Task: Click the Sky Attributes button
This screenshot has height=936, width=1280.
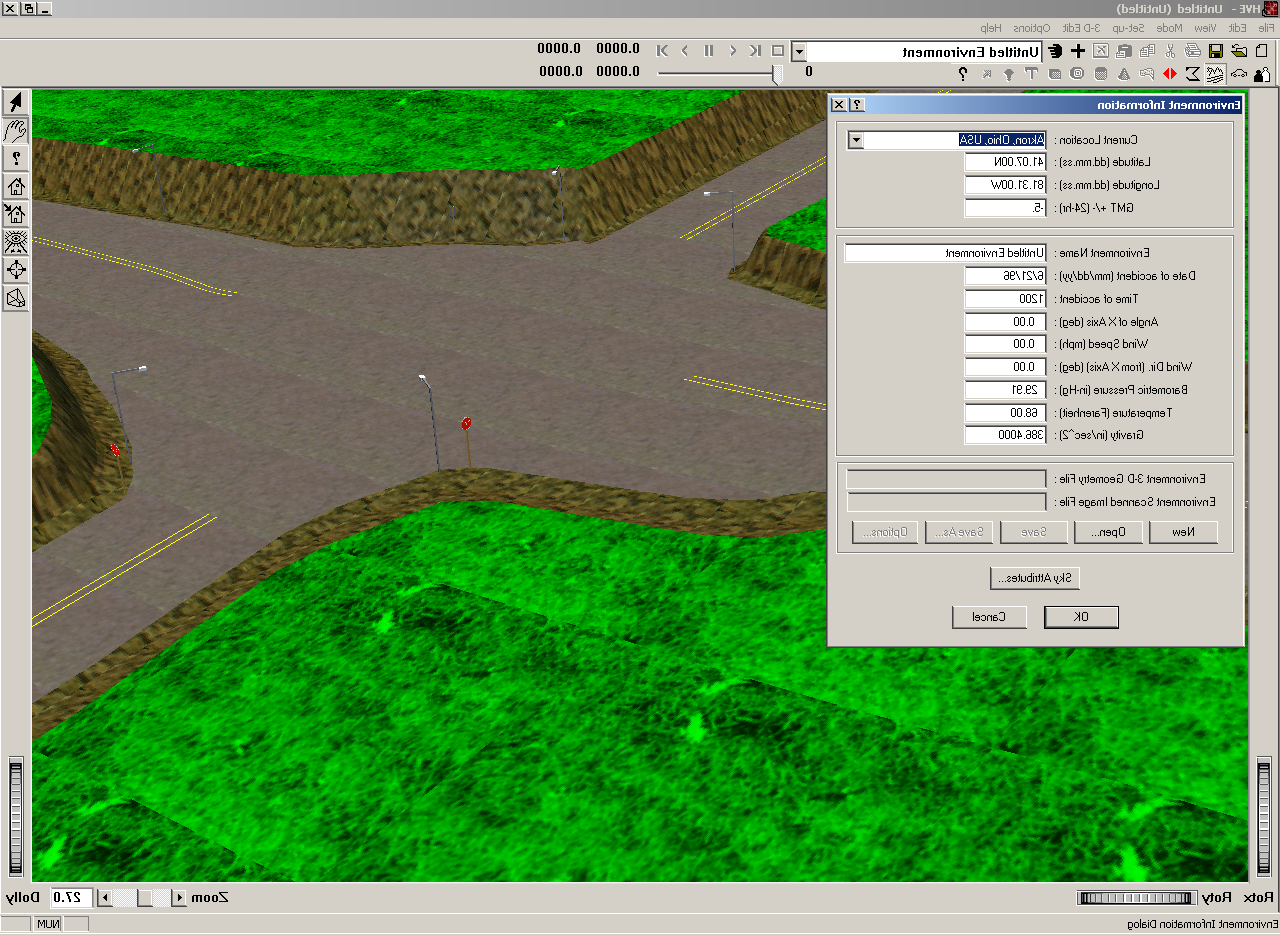Action: click(x=1035, y=578)
